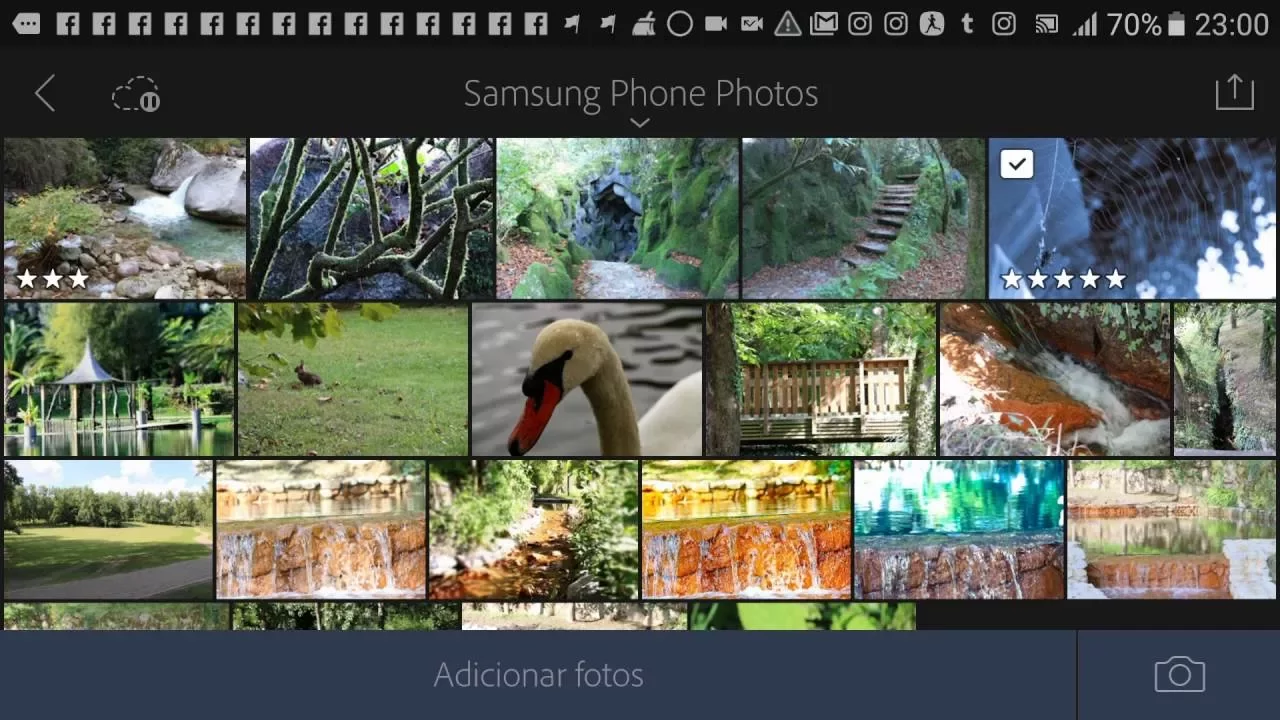Viewport: 1280px width, 720px height.
Task: Tap the Samsung Phone Photos album title
Action: (641, 93)
